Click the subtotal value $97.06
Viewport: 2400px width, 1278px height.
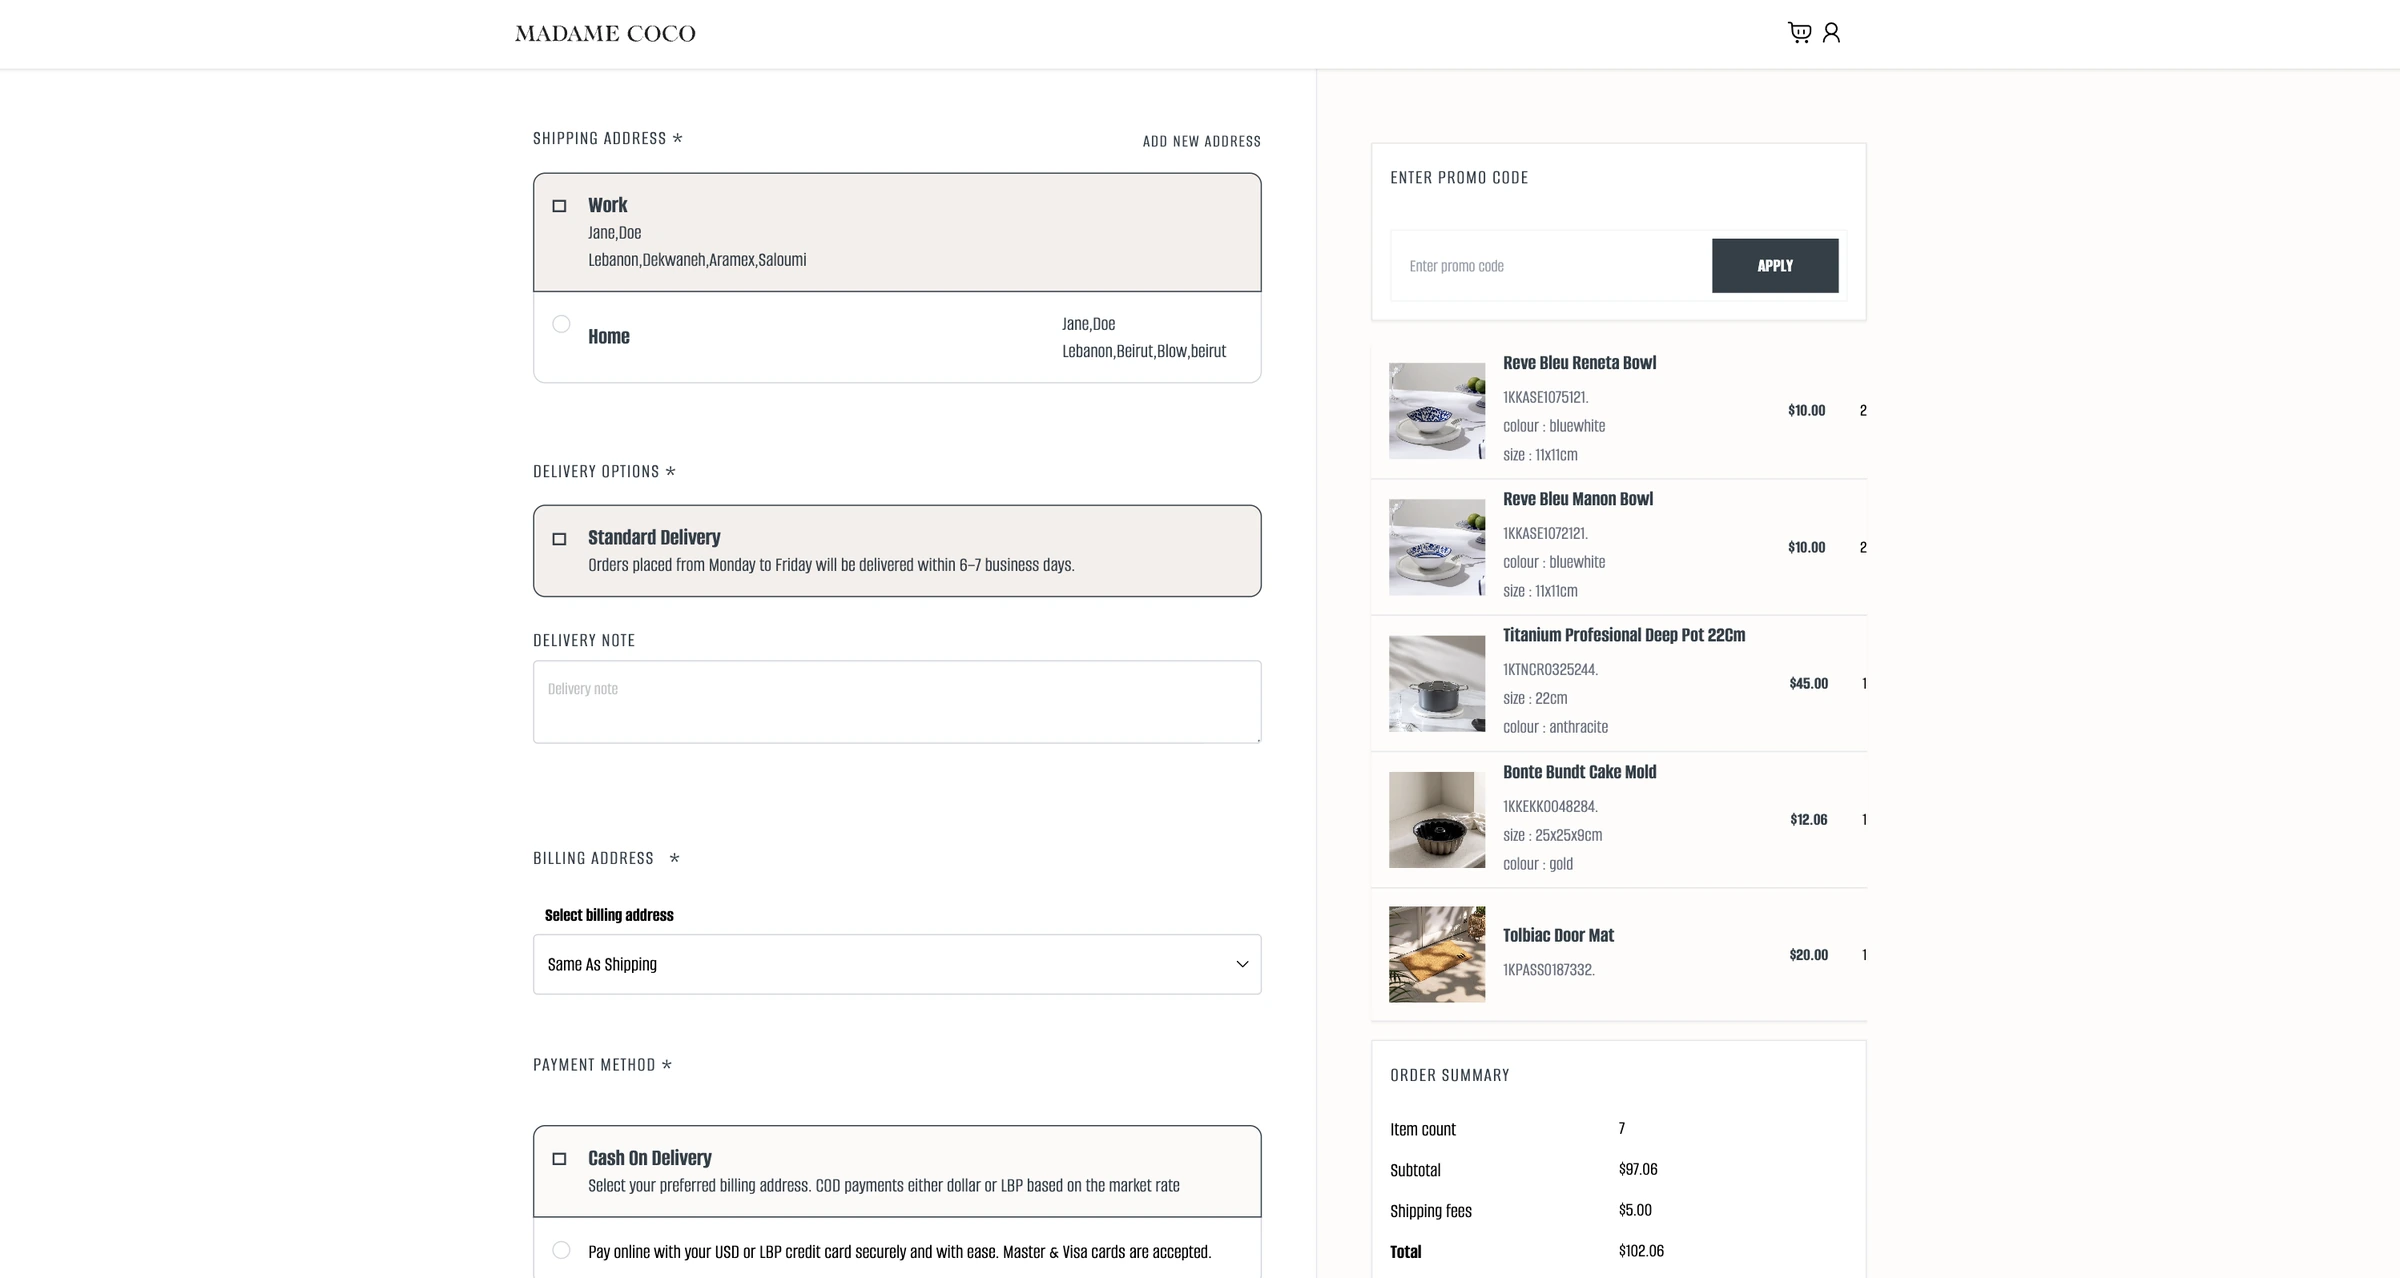click(x=1638, y=1169)
